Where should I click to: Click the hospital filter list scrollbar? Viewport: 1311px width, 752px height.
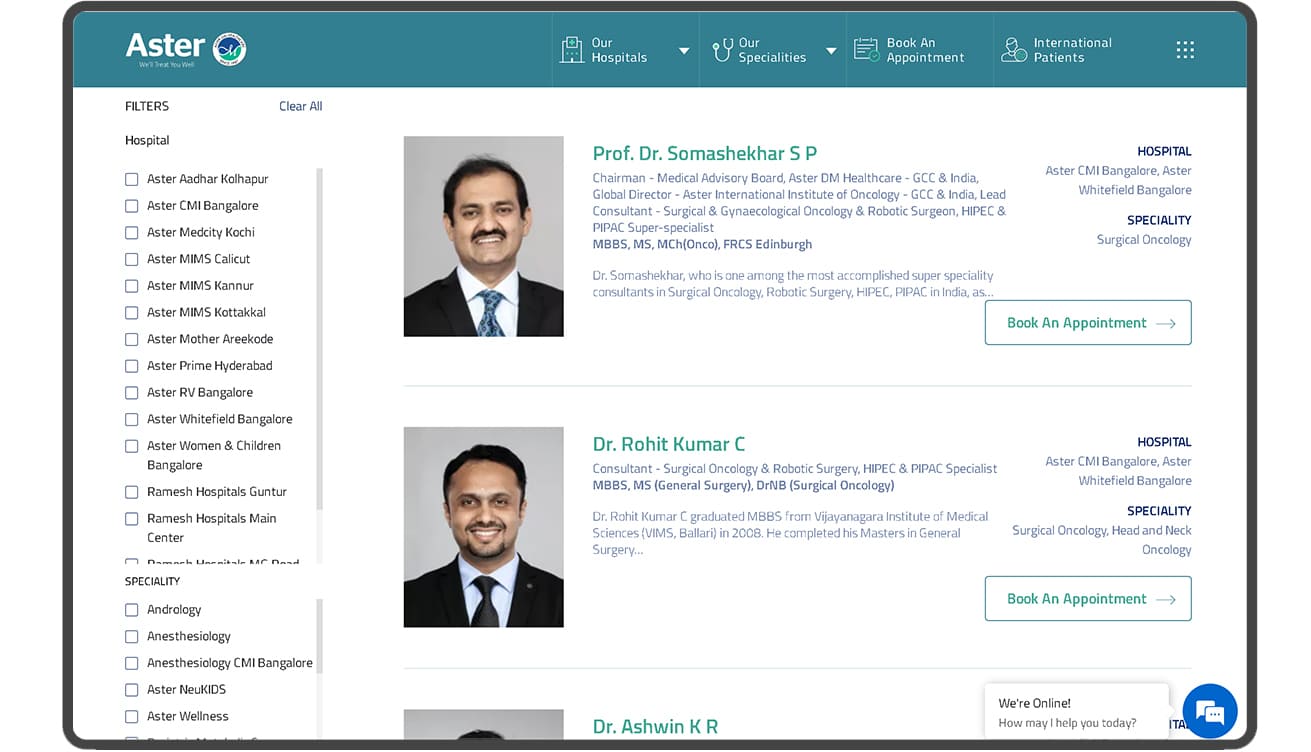(320, 338)
